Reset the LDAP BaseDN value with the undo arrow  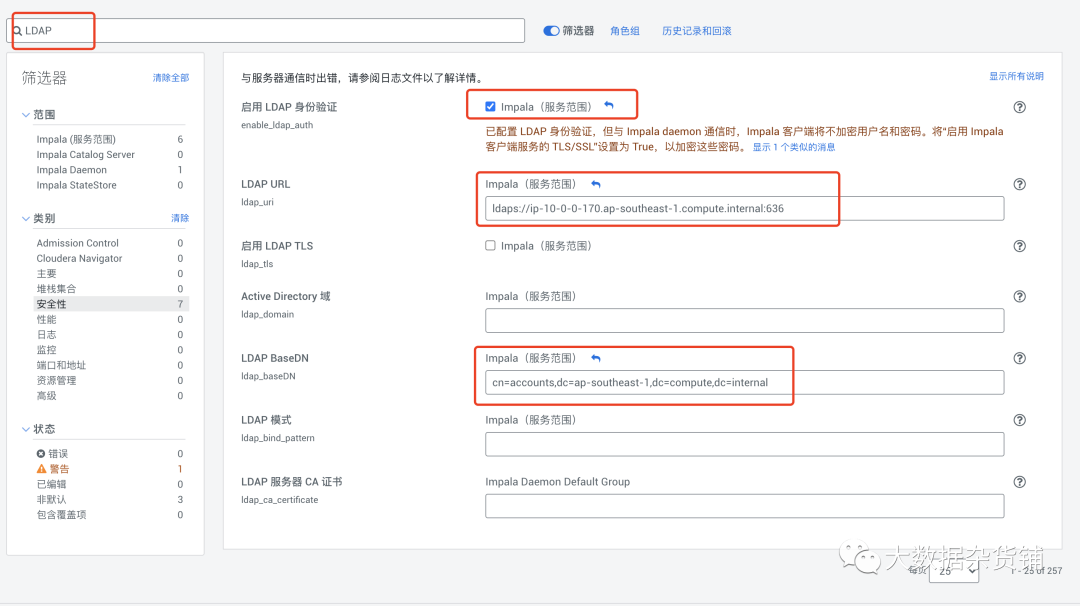[x=596, y=358]
